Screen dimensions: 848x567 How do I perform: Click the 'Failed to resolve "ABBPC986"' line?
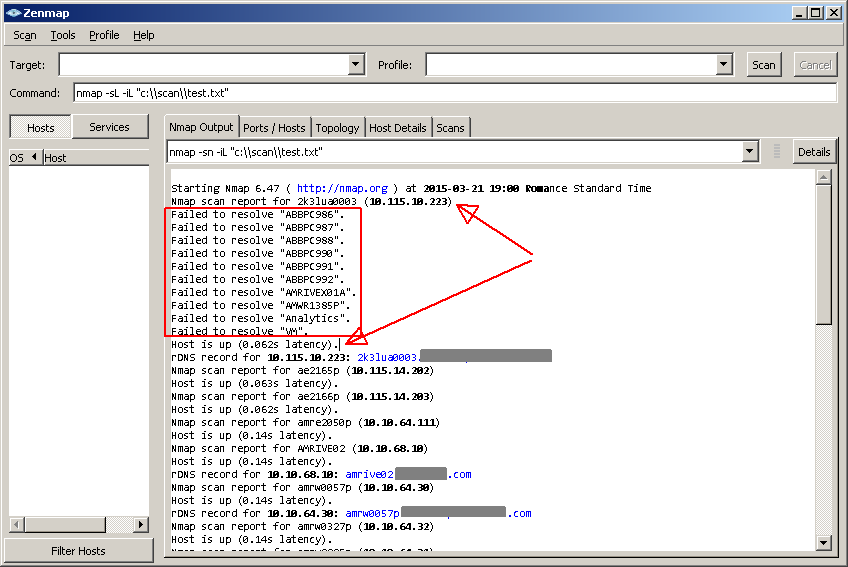[x=257, y=214]
